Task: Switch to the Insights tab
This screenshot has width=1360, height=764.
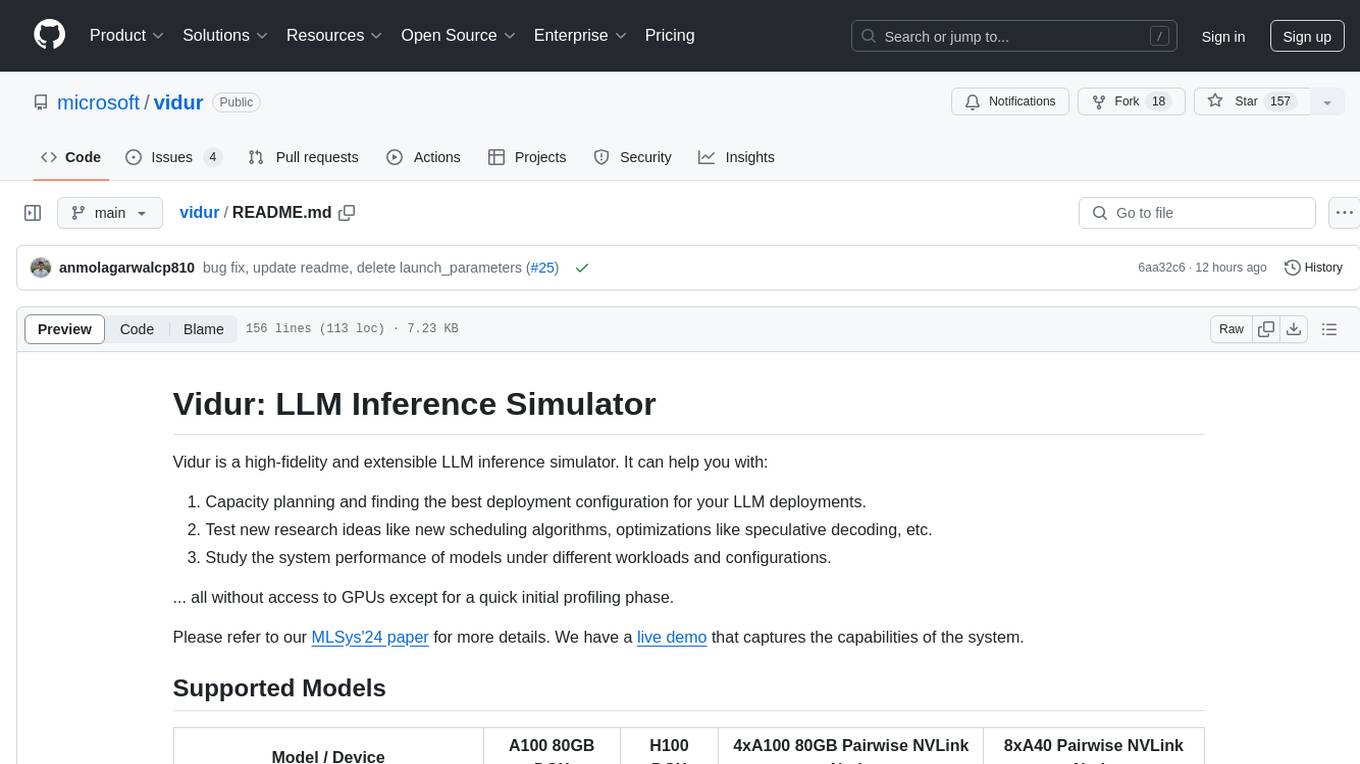Action: click(736, 157)
